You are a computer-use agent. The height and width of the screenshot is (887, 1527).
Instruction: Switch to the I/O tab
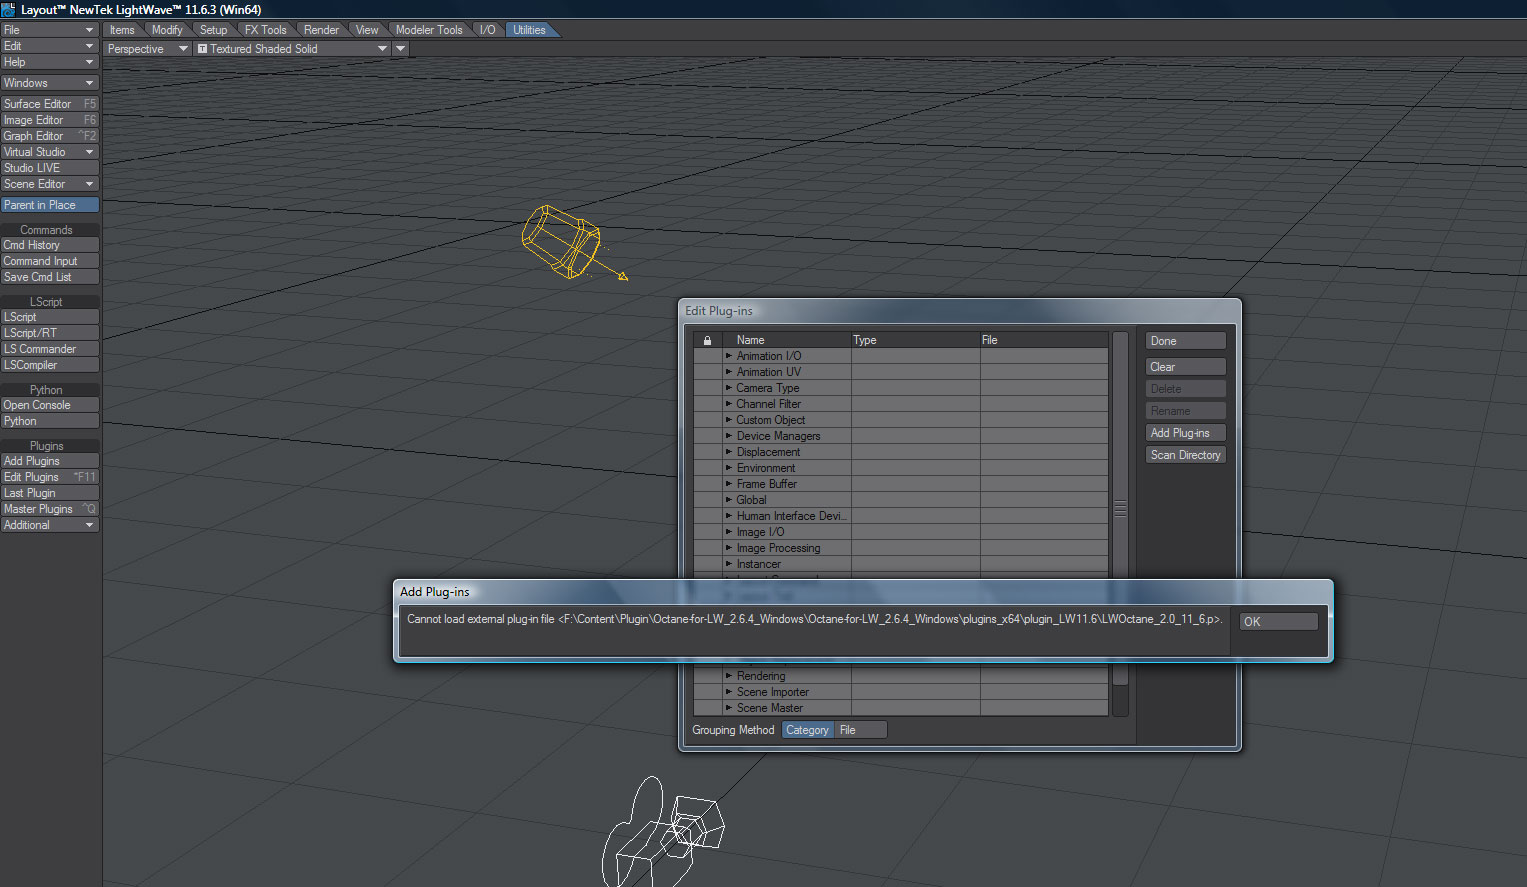[487, 30]
